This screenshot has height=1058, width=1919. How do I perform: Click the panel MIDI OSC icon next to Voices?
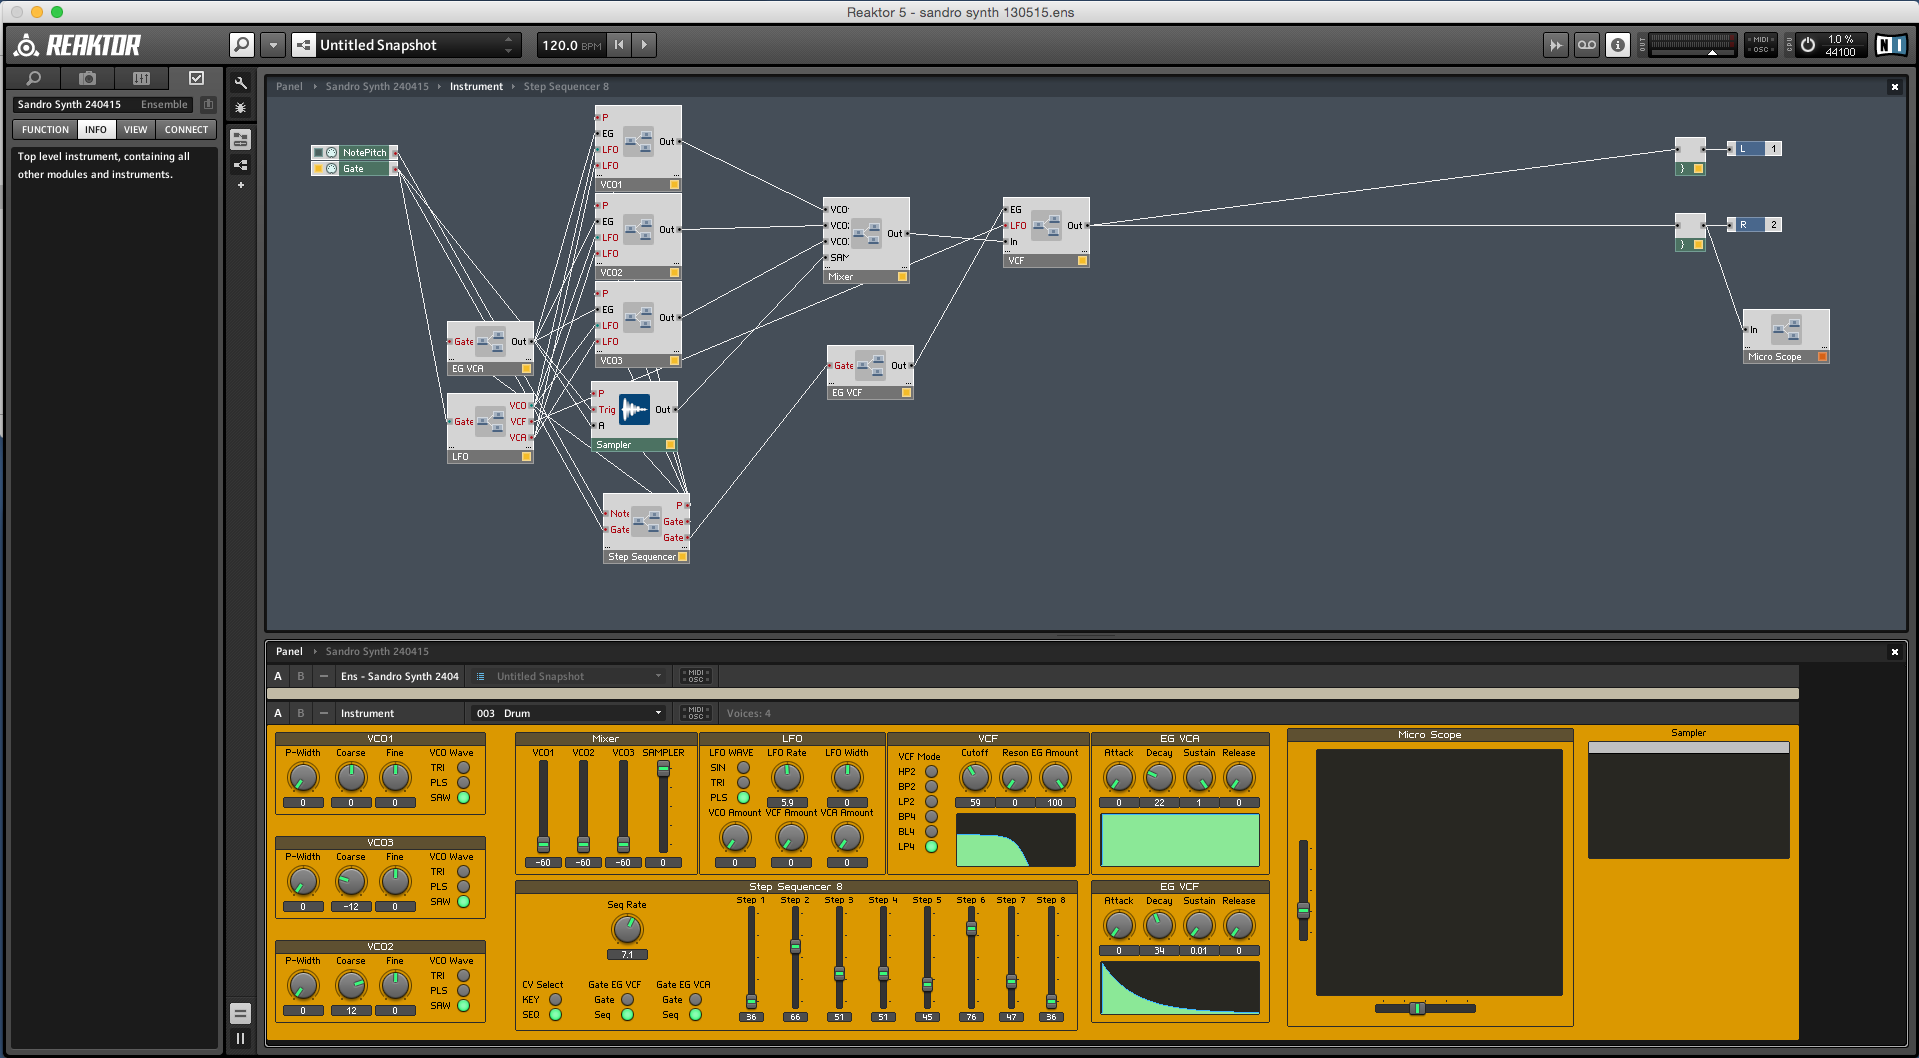click(695, 713)
